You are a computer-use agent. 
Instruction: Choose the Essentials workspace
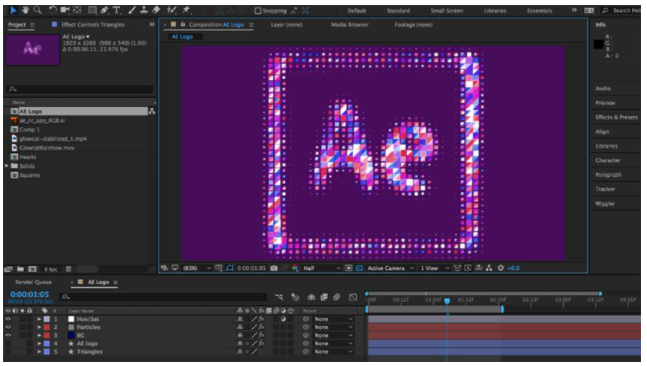(539, 11)
